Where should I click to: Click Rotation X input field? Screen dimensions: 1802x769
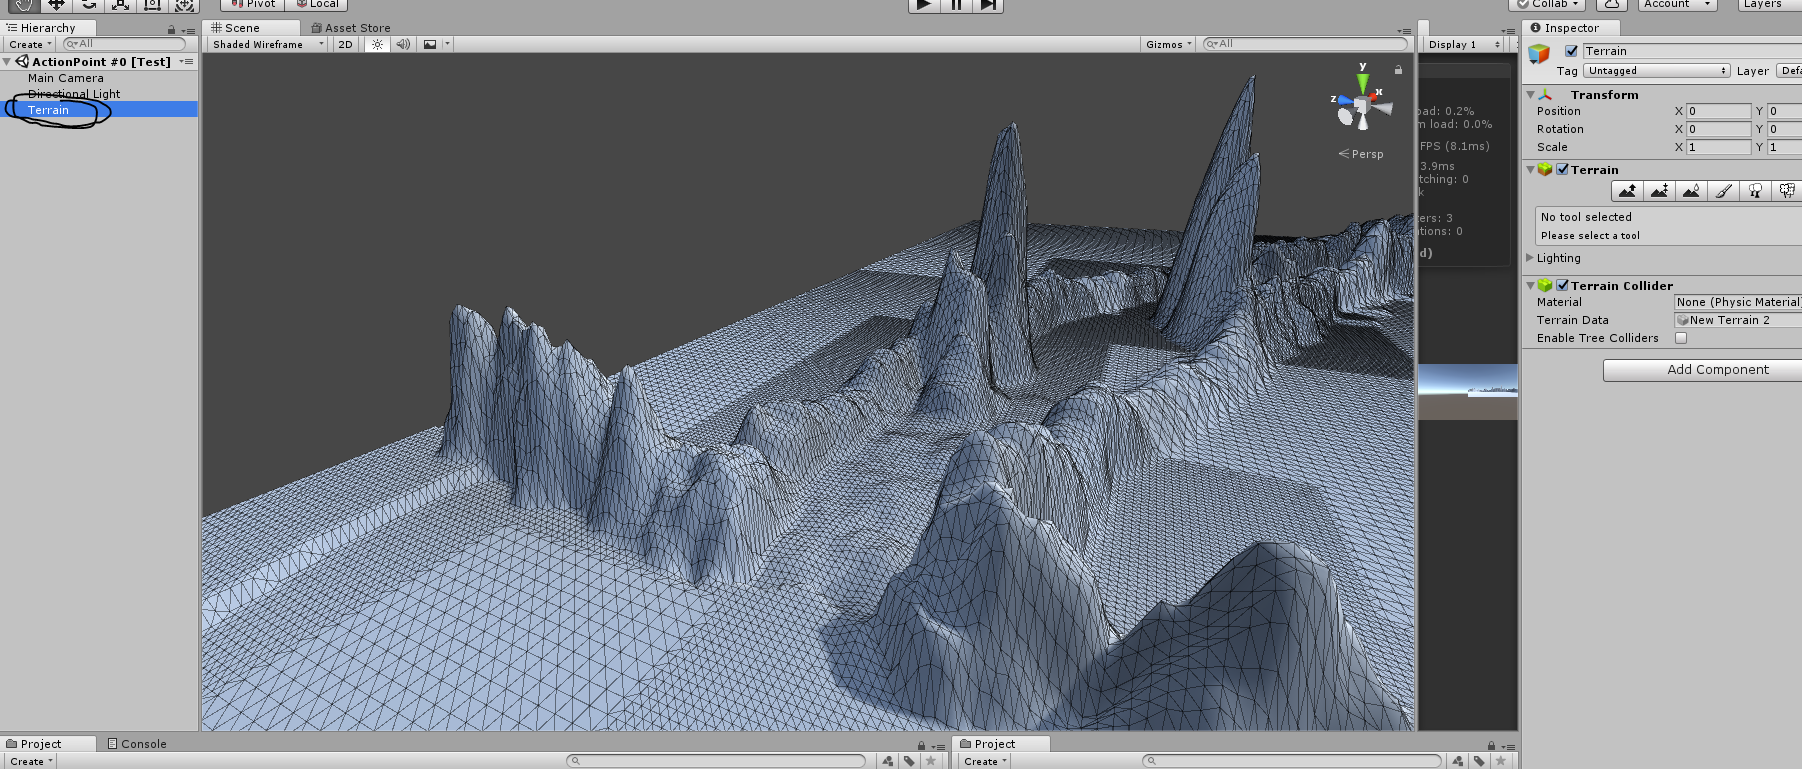pos(1718,129)
